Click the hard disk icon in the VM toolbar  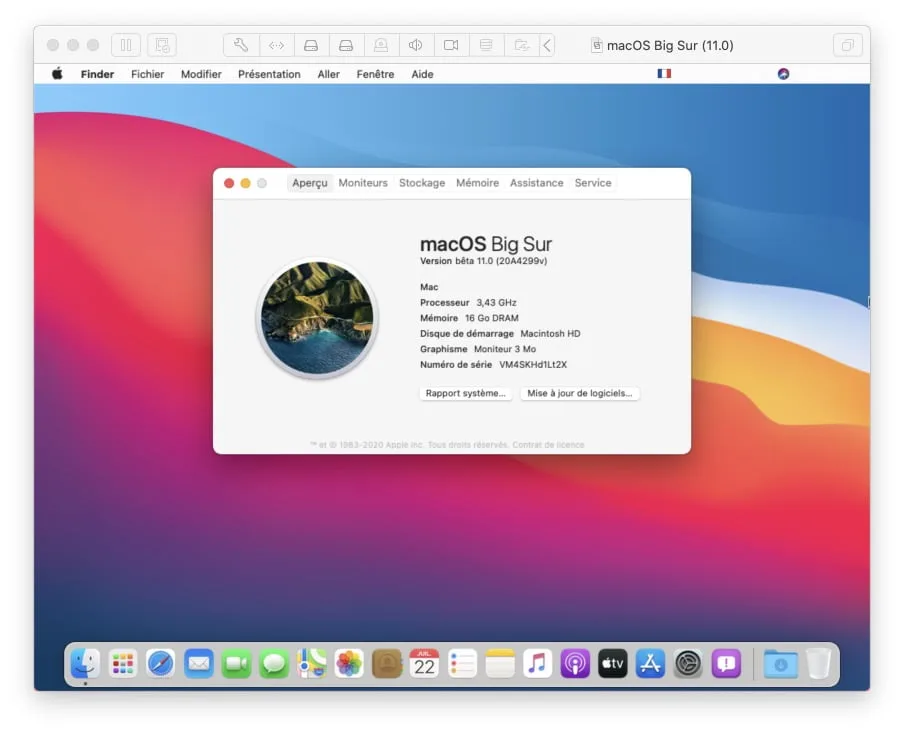point(311,44)
